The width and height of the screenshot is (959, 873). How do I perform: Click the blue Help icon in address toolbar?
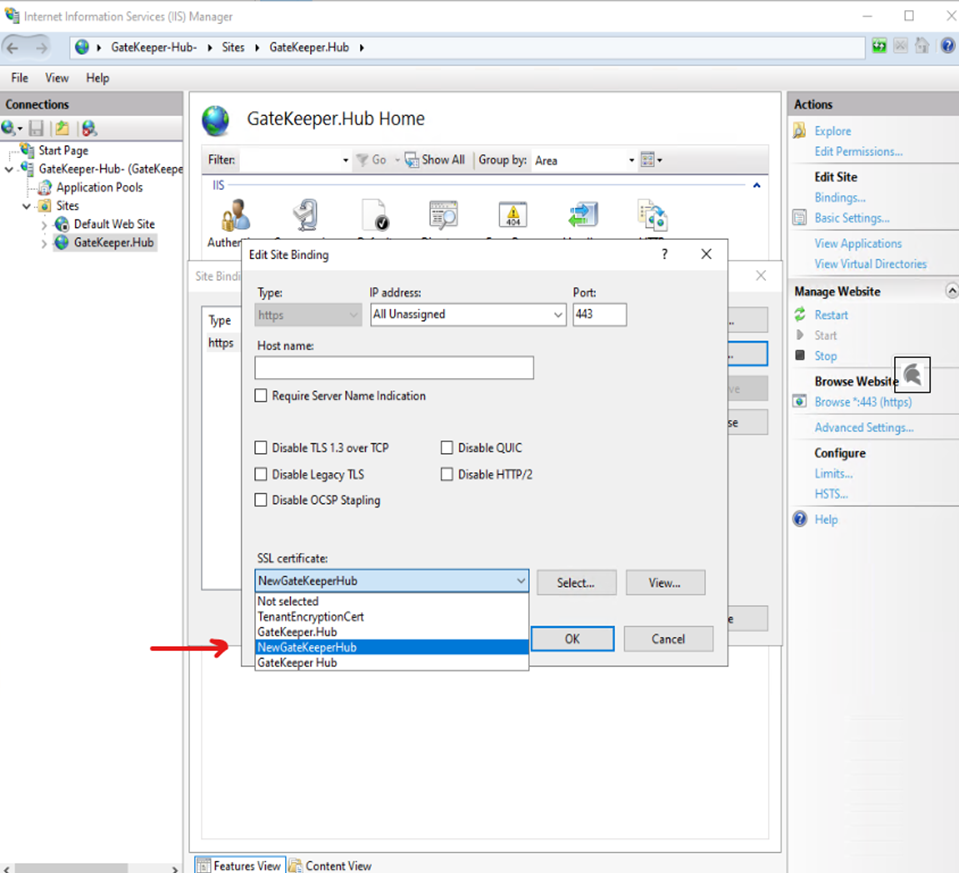tap(947, 46)
